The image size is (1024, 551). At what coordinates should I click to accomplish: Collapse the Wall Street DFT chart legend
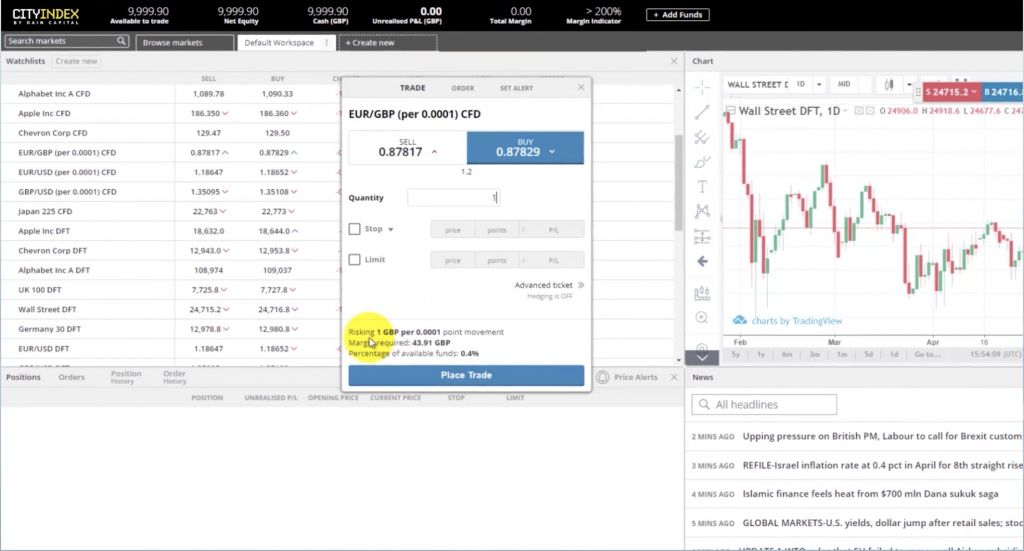pos(731,110)
